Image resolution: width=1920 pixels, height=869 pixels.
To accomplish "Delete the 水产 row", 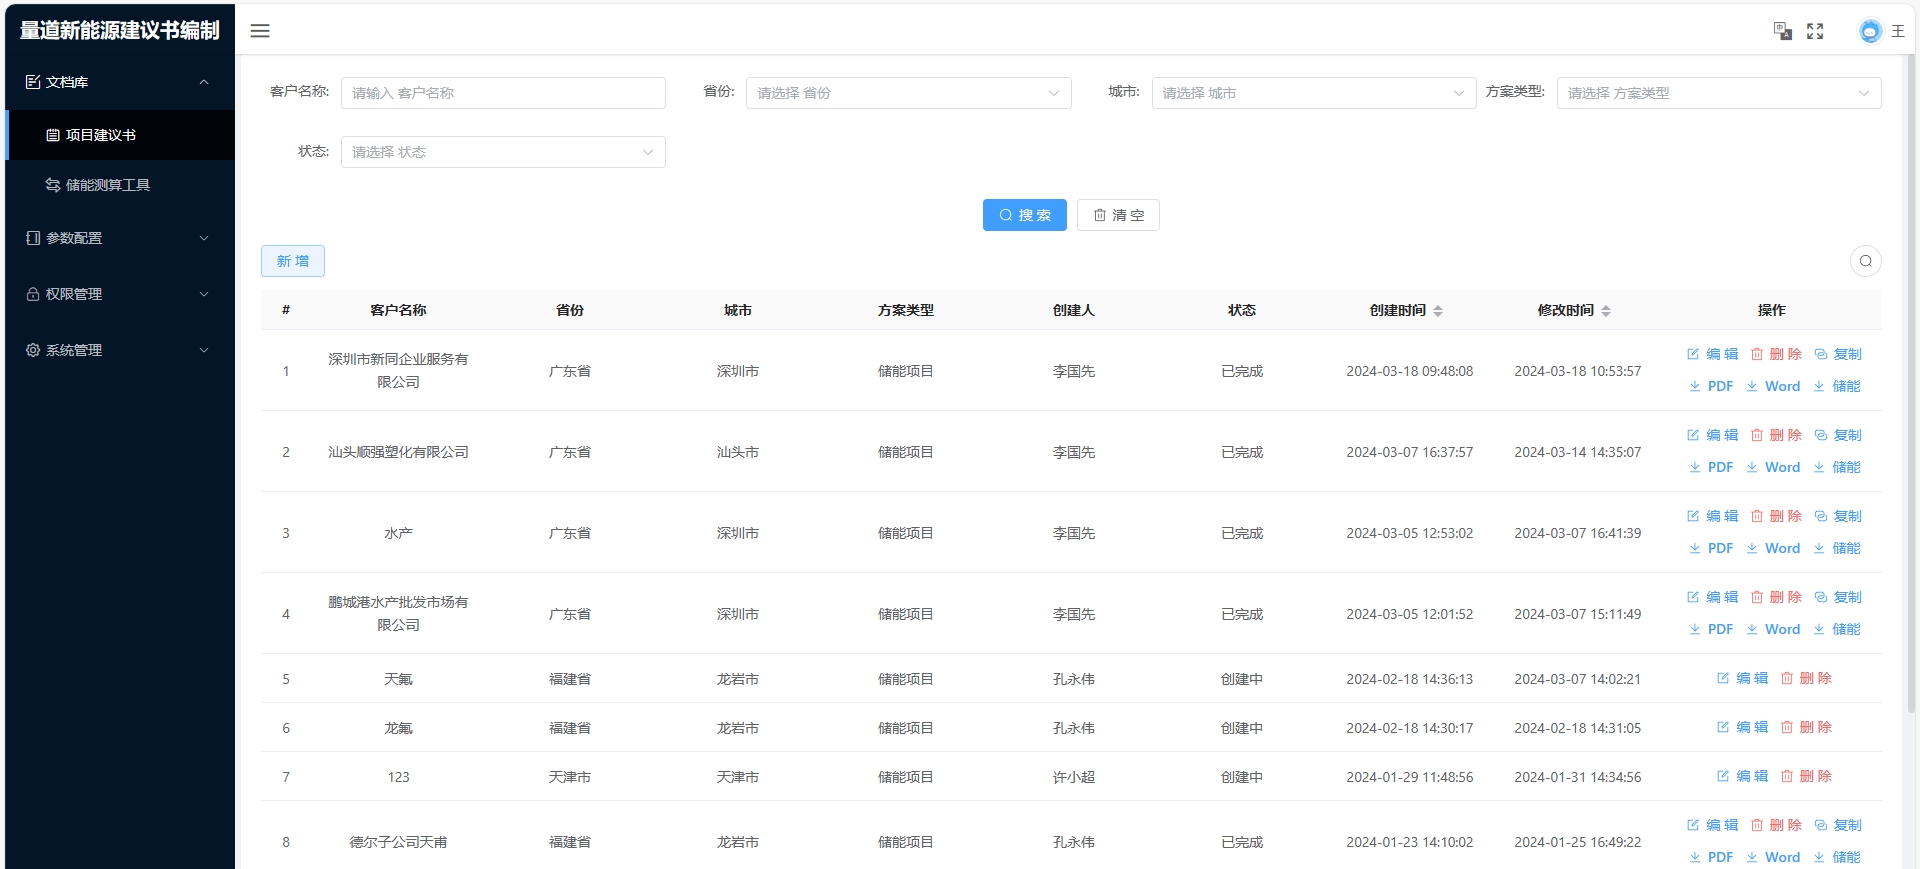I will click(x=1776, y=516).
